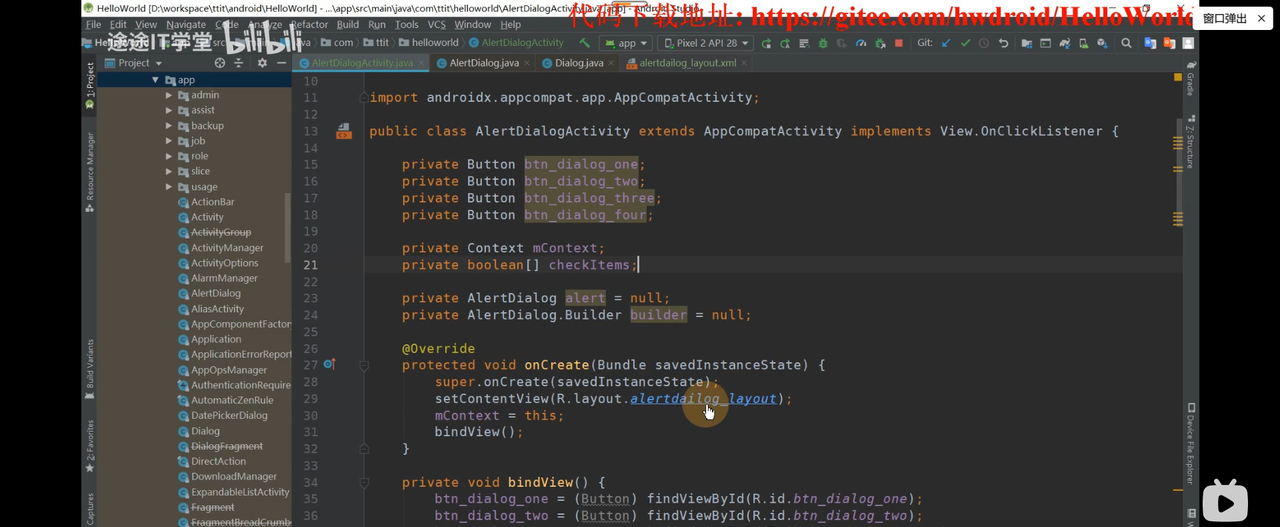Viewport: 1280px width, 527px height.
Task: Open the Refactor menu
Action: click(x=309, y=24)
